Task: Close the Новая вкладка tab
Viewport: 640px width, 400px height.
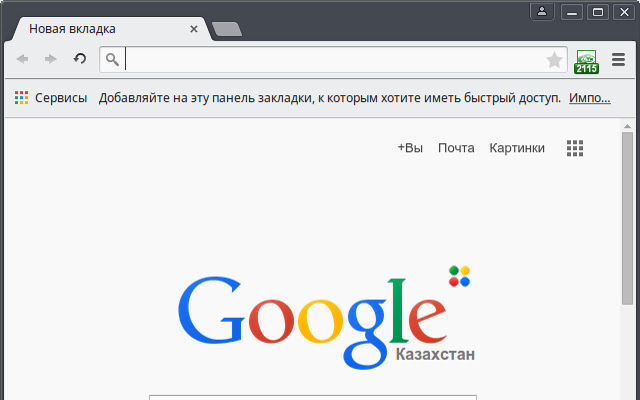Action: [194, 29]
